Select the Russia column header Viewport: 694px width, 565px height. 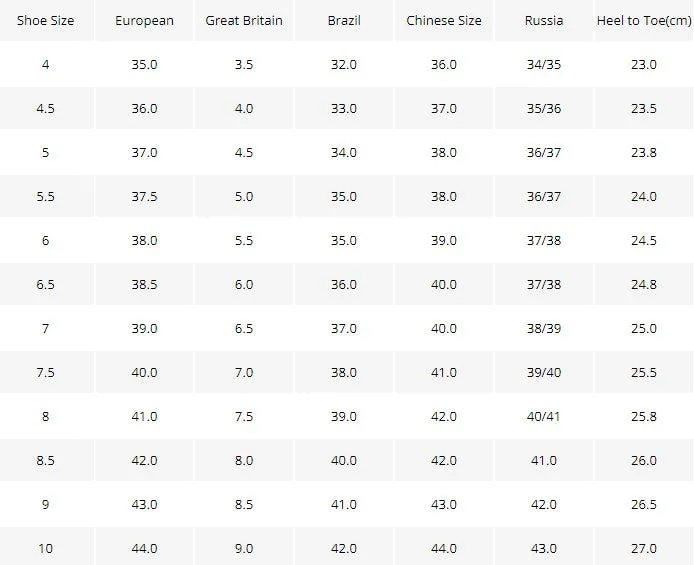544,20
